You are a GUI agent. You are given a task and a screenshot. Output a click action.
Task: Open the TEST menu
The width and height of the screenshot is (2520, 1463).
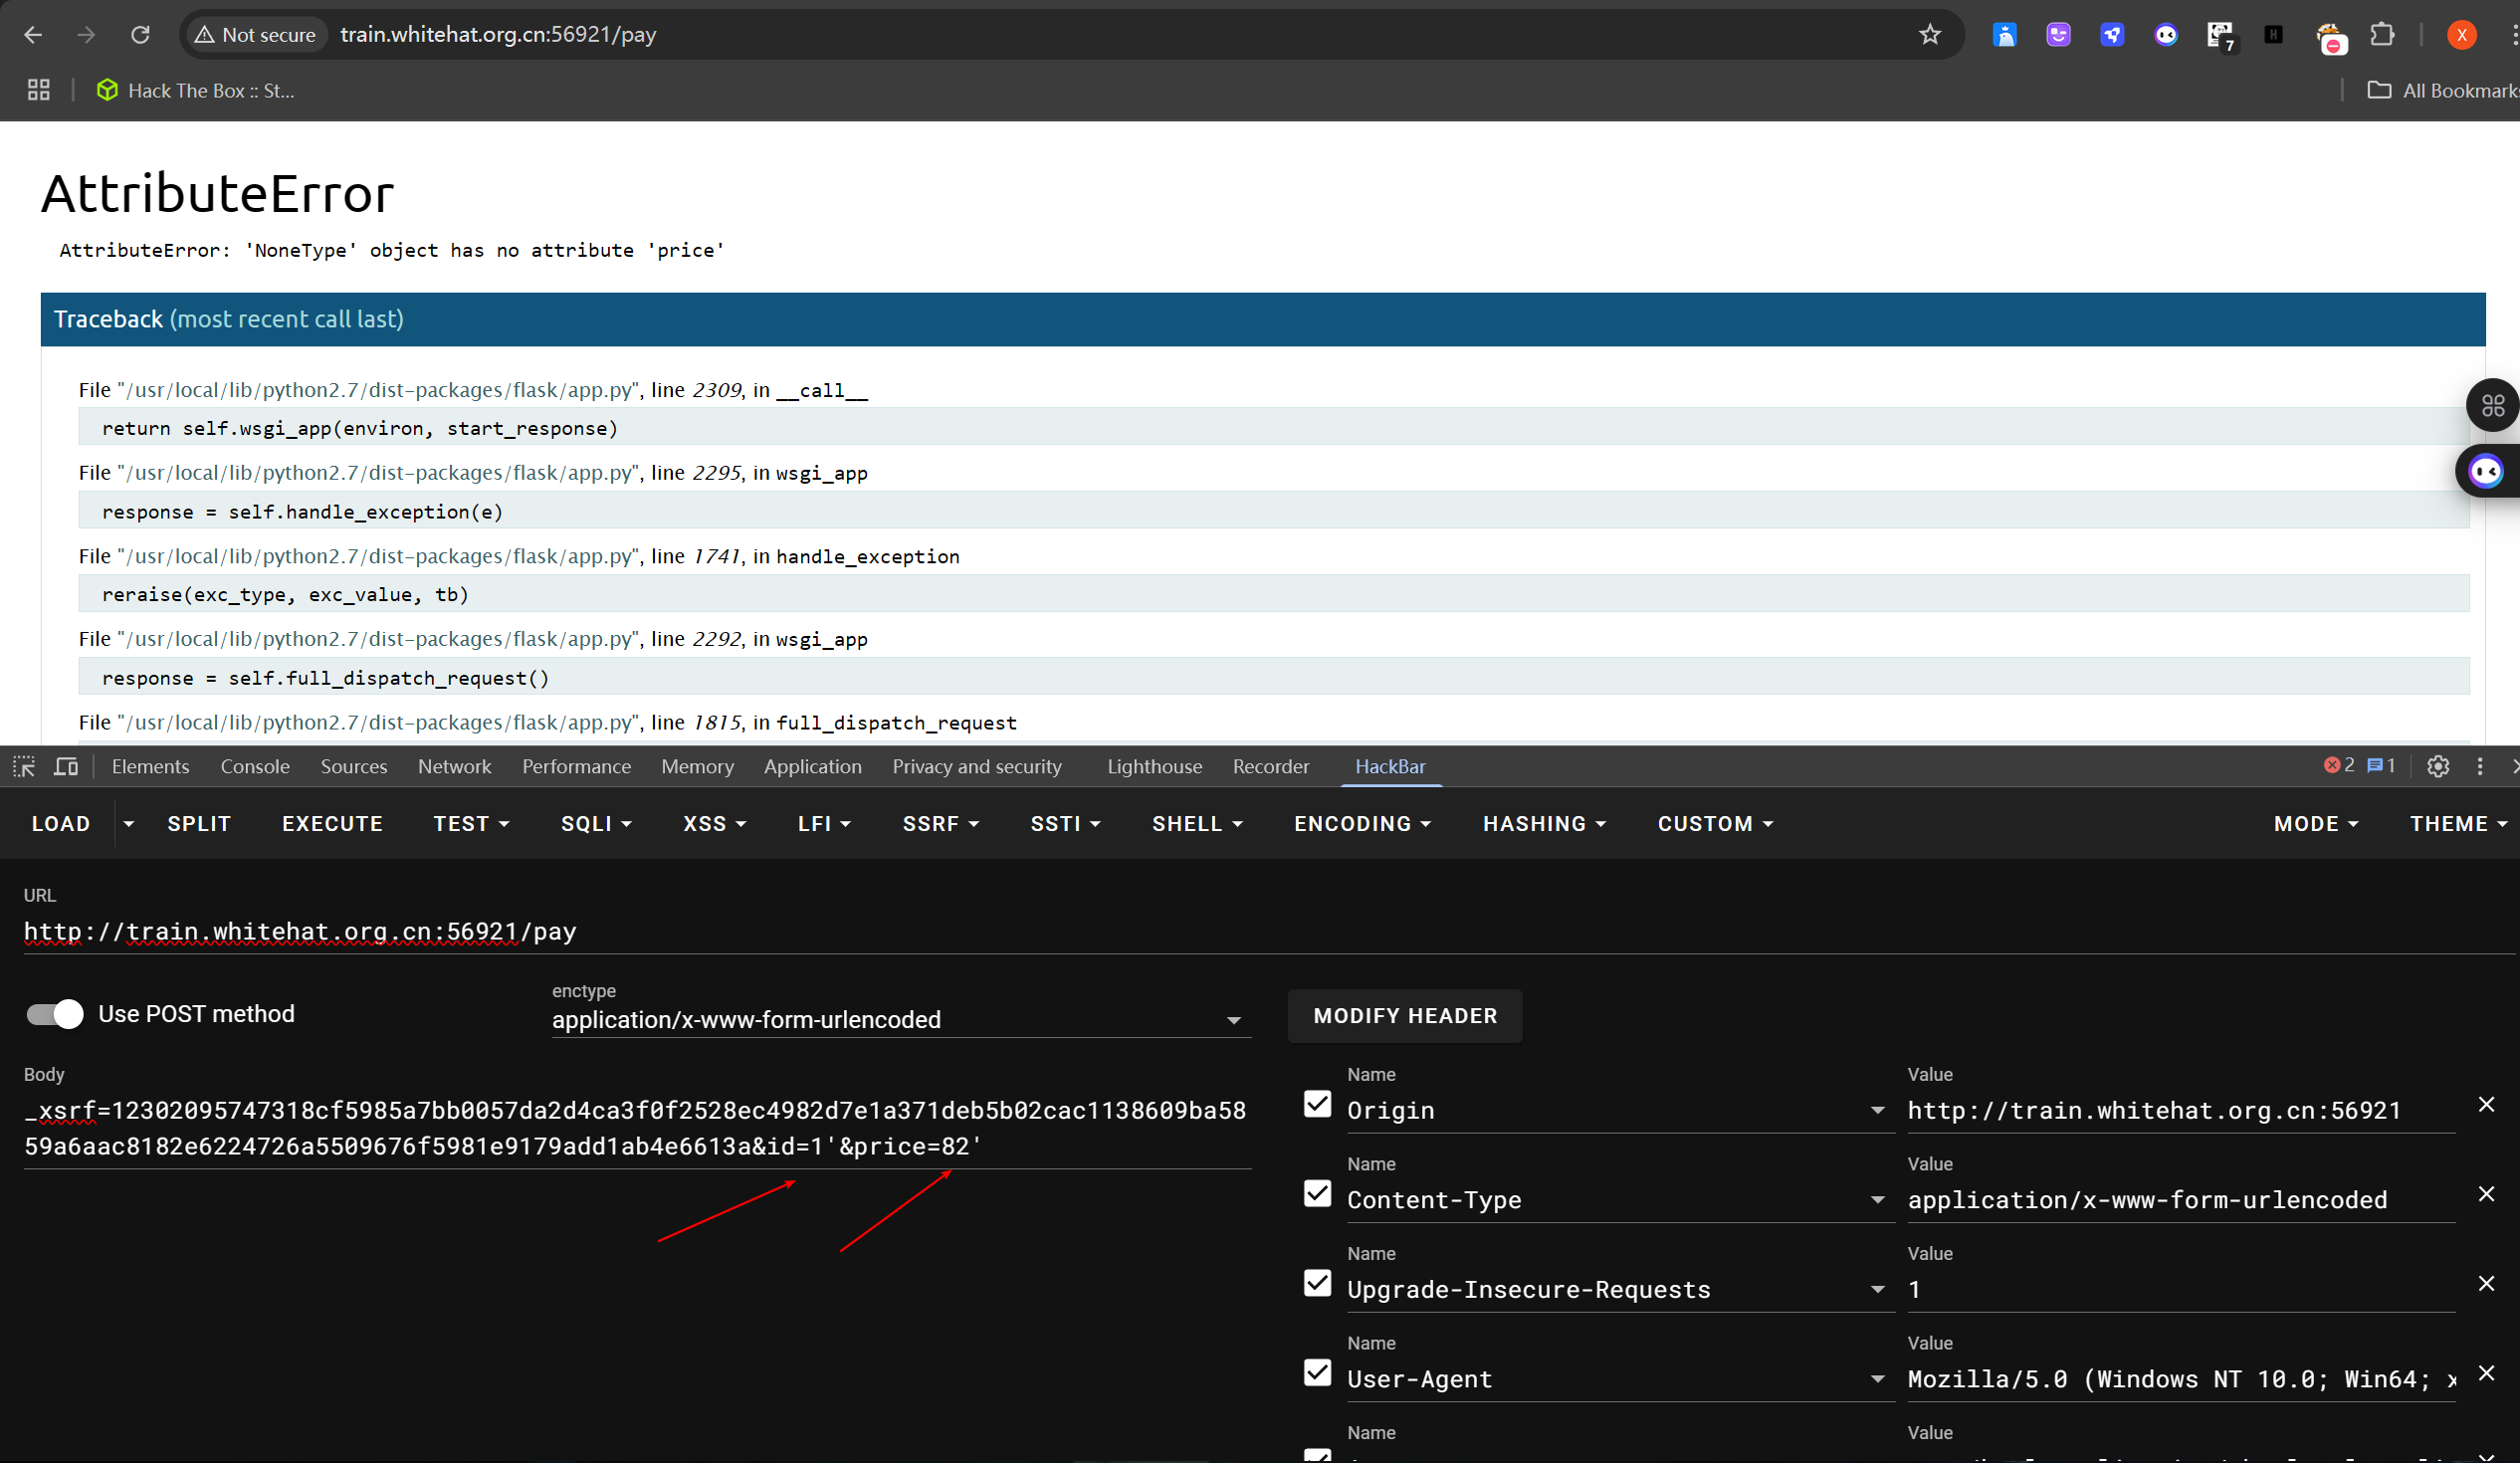click(x=471, y=823)
